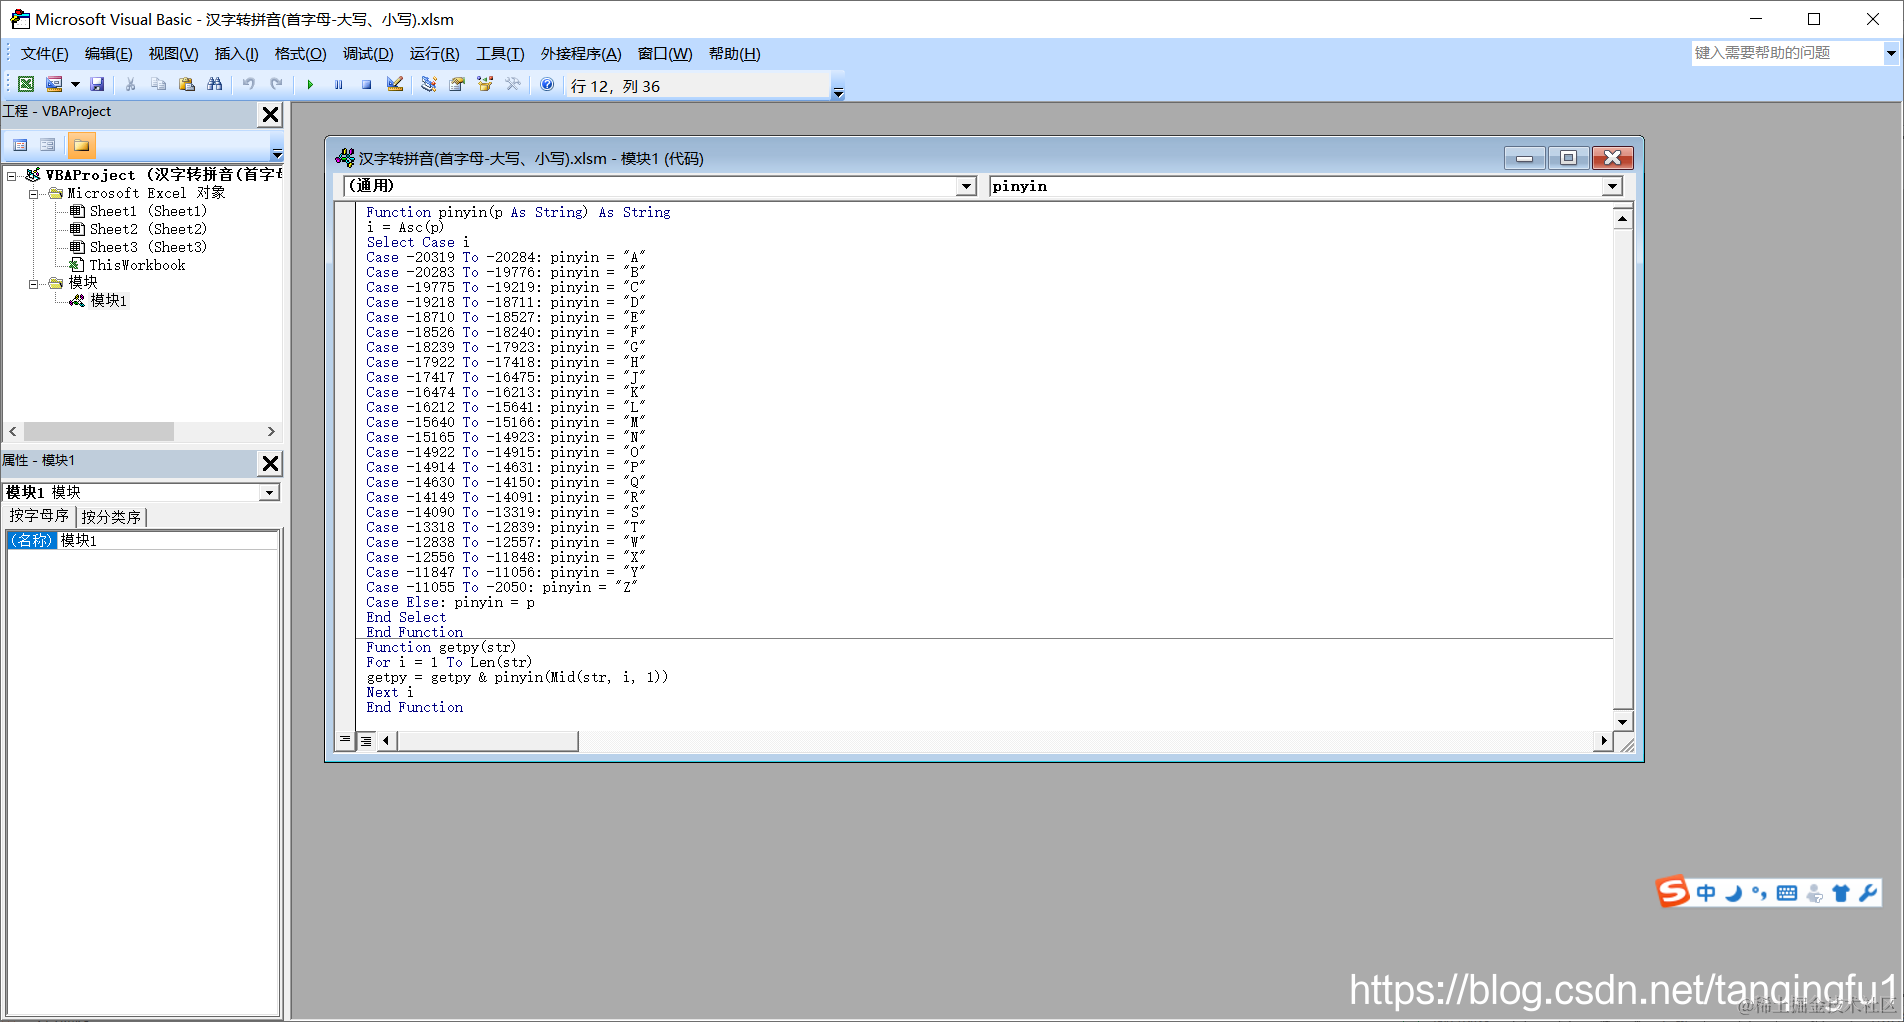This screenshot has width=1904, height=1022.
Task: Click the Cut scissors icon
Action: (x=130, y=85)
